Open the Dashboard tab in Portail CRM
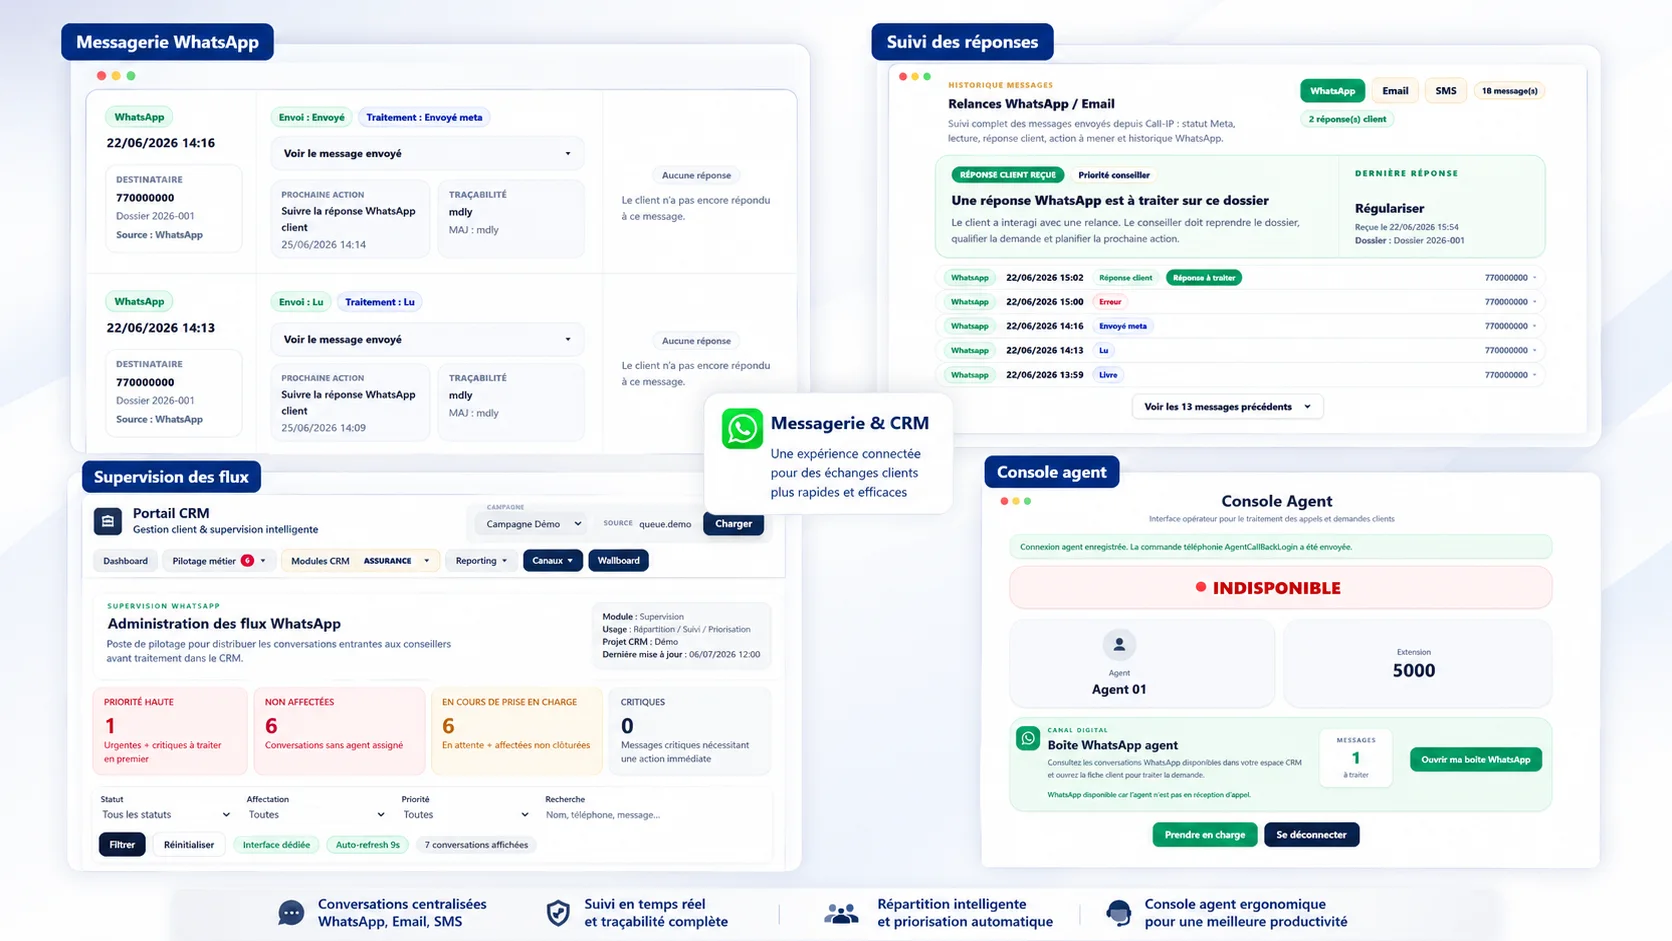Image resolution: width=1672 pixels, height=941 pixels. click(125, 561)
